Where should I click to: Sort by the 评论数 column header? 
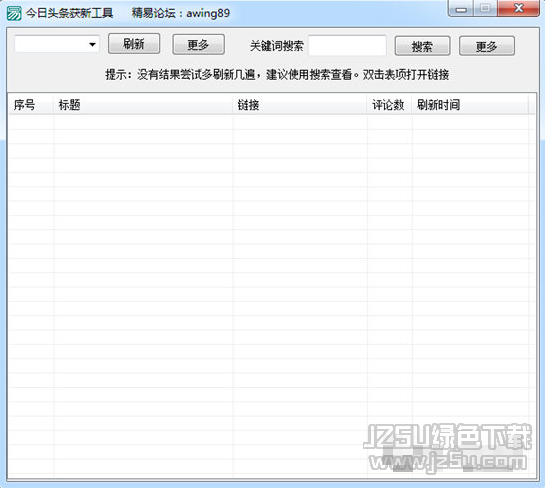point(389,105)
